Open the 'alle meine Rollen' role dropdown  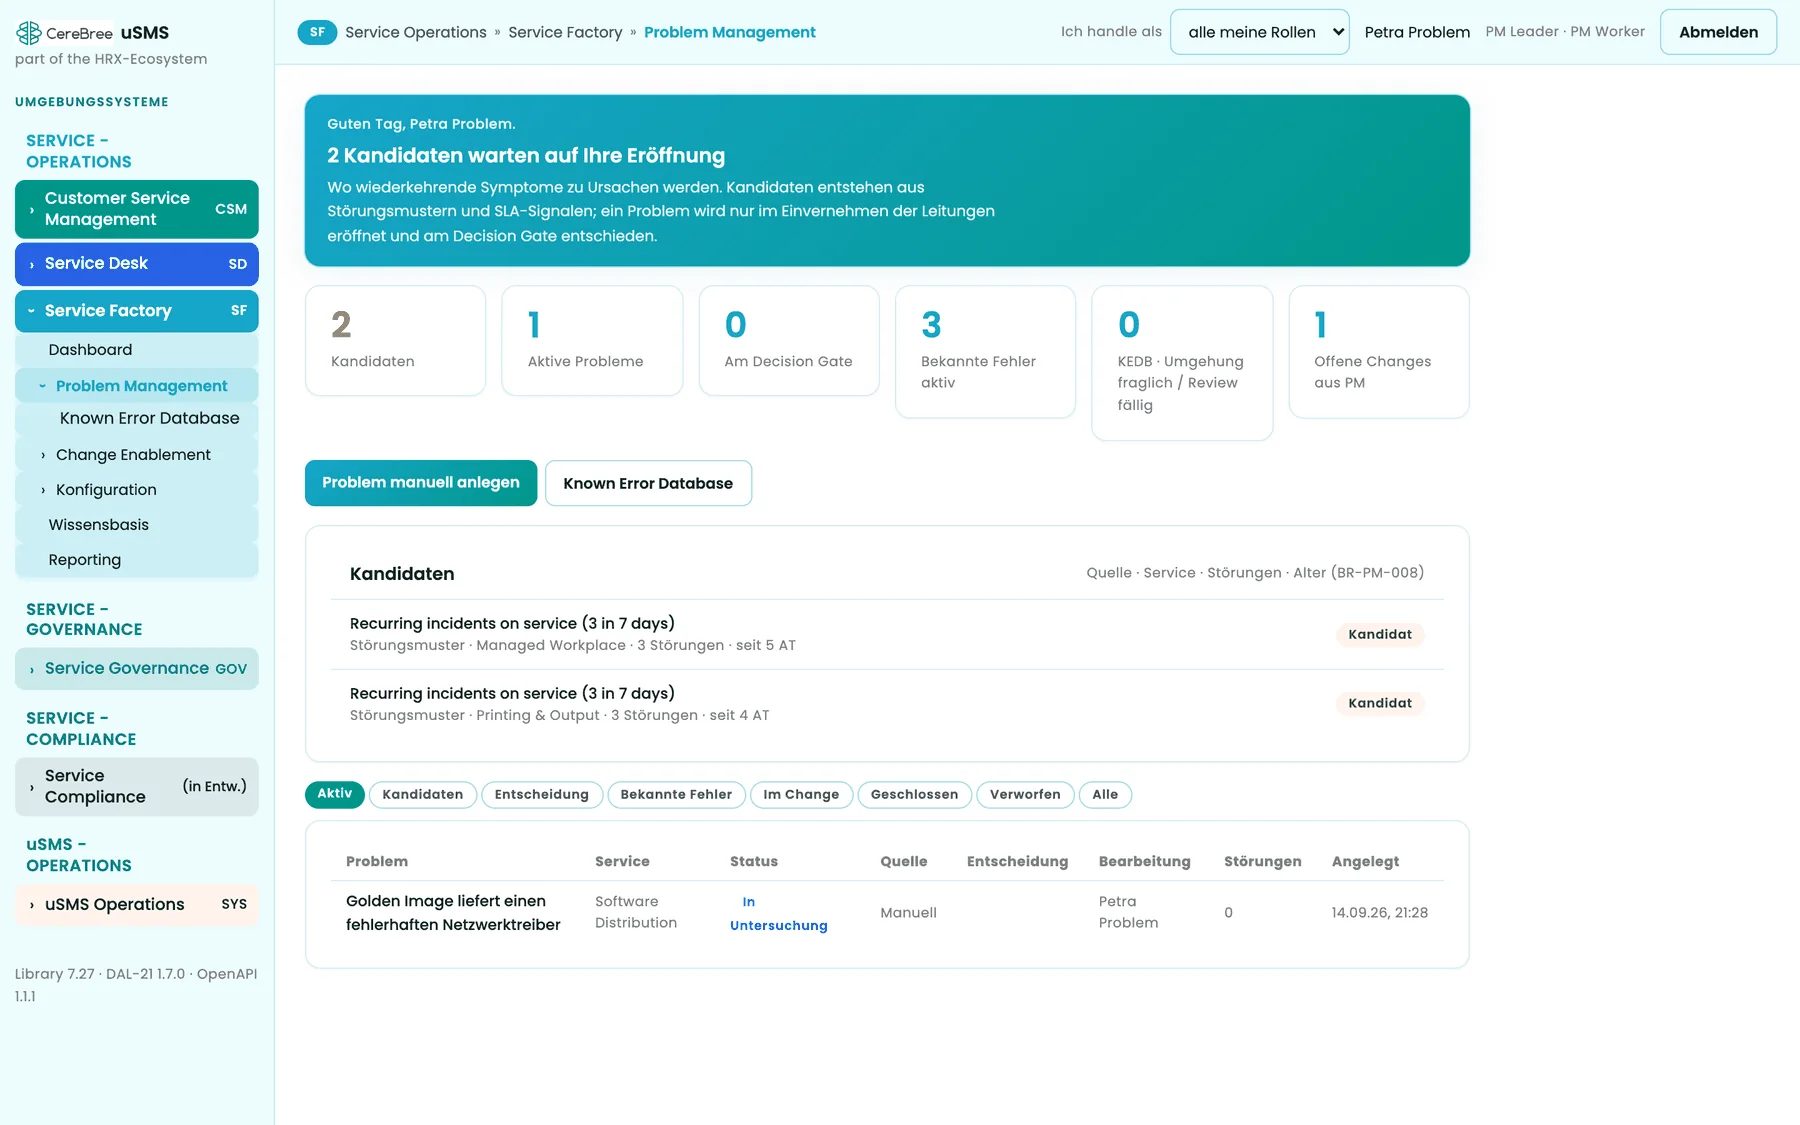tap(1259, 32)
